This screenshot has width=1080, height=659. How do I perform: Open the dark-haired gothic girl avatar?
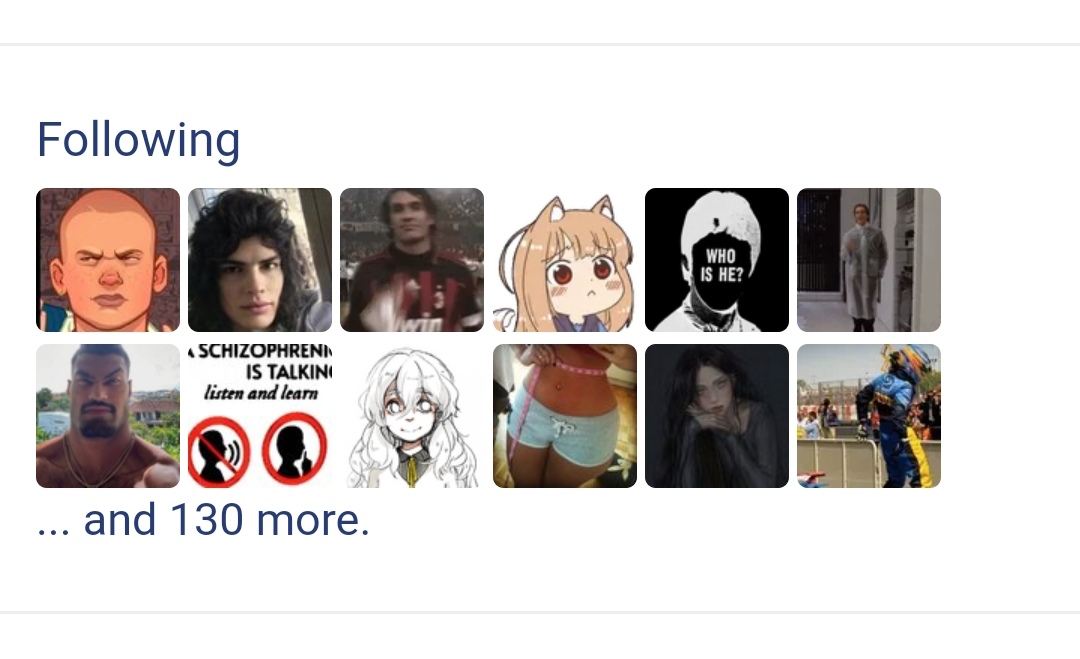pos(716,416)
